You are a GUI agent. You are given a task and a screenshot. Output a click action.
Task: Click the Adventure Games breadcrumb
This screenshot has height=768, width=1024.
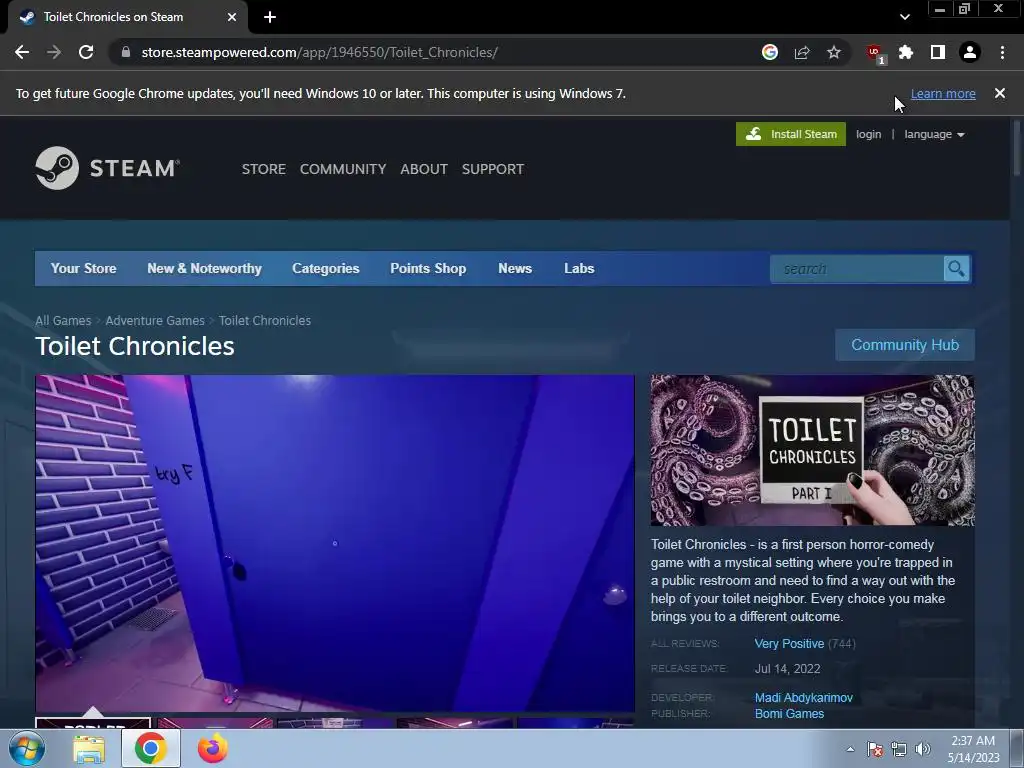click(155, 321)
